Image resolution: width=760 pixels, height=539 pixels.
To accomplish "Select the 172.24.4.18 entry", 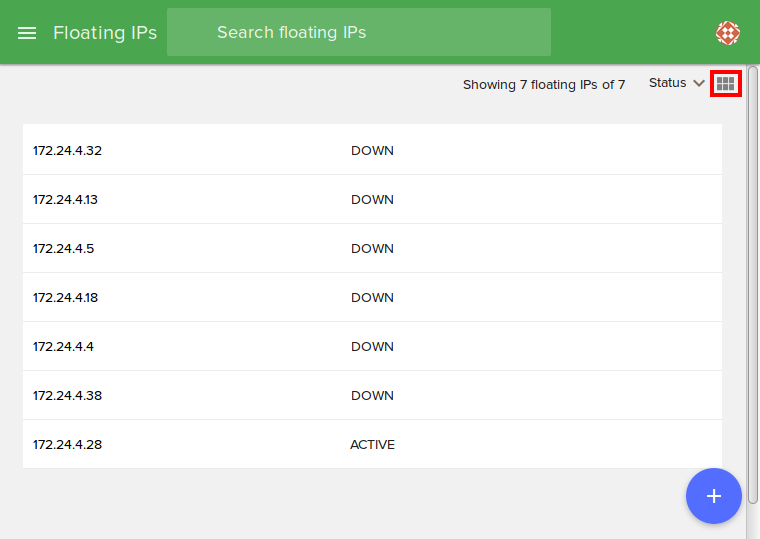I will (66, 298).
